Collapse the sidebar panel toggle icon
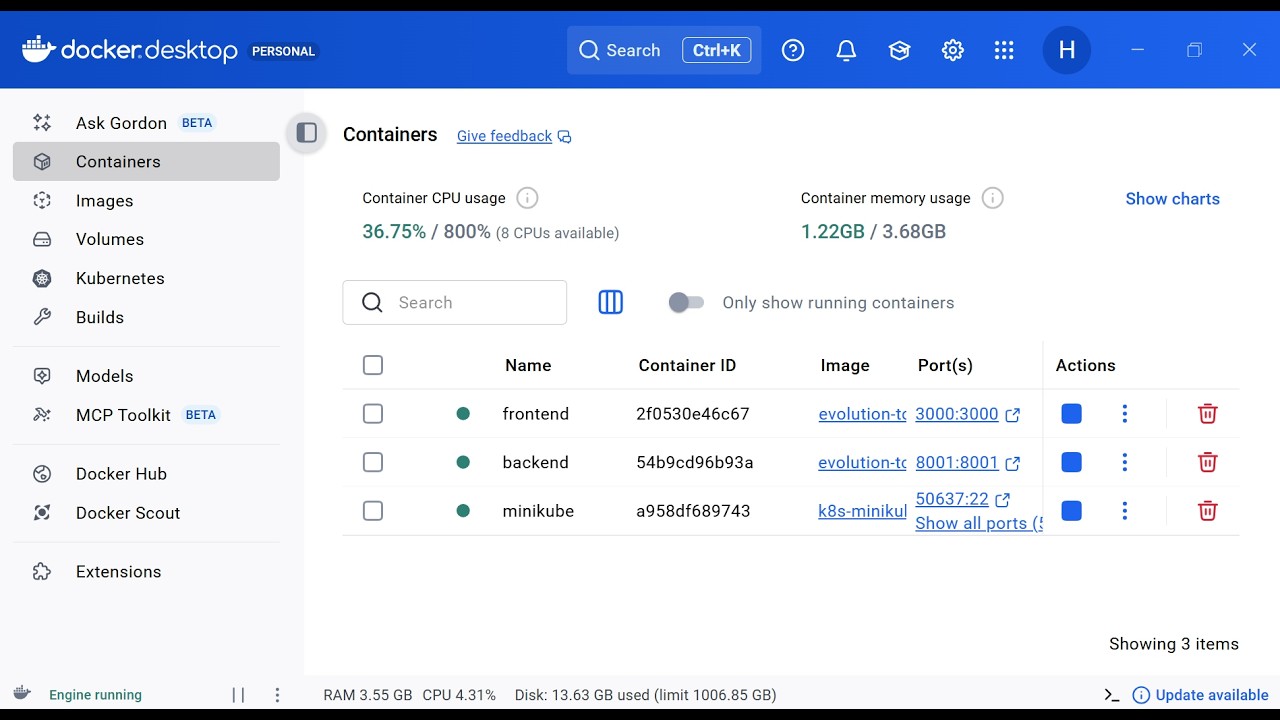Viewport: 1280px width, 720px height. click(307, 133)
